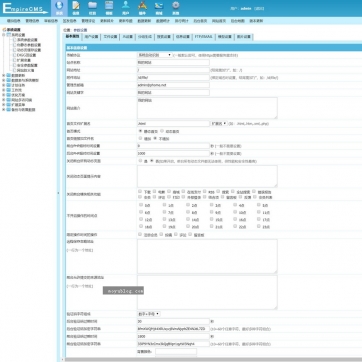Open the 信息 (Info) notepad icon in header

[x=76, y=6]
